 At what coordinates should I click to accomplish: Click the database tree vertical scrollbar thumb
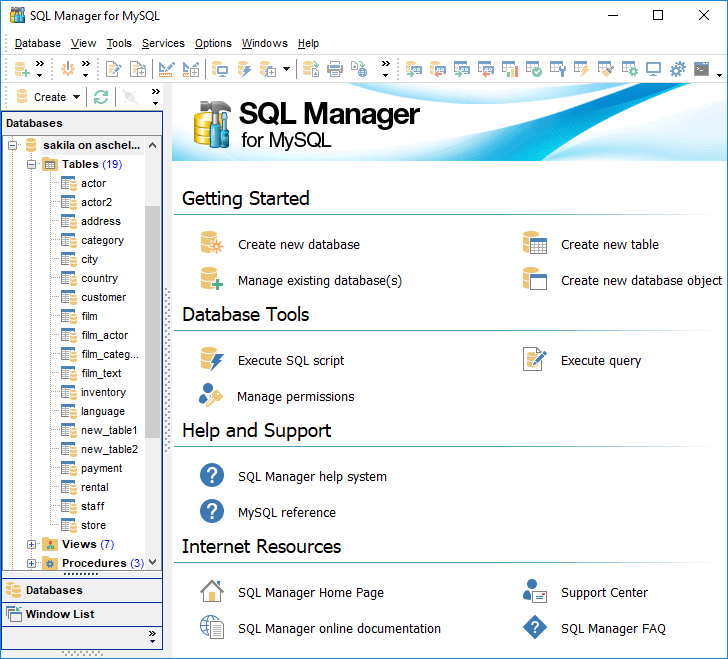152,321
